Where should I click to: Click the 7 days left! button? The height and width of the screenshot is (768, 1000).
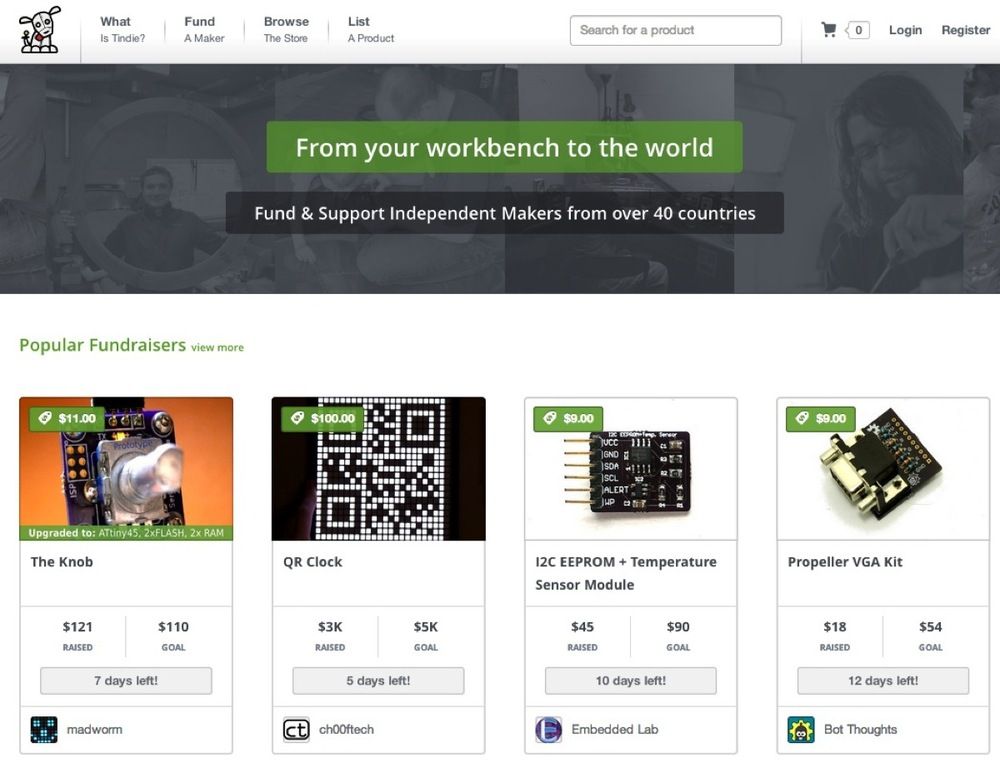tap(126, 681)
